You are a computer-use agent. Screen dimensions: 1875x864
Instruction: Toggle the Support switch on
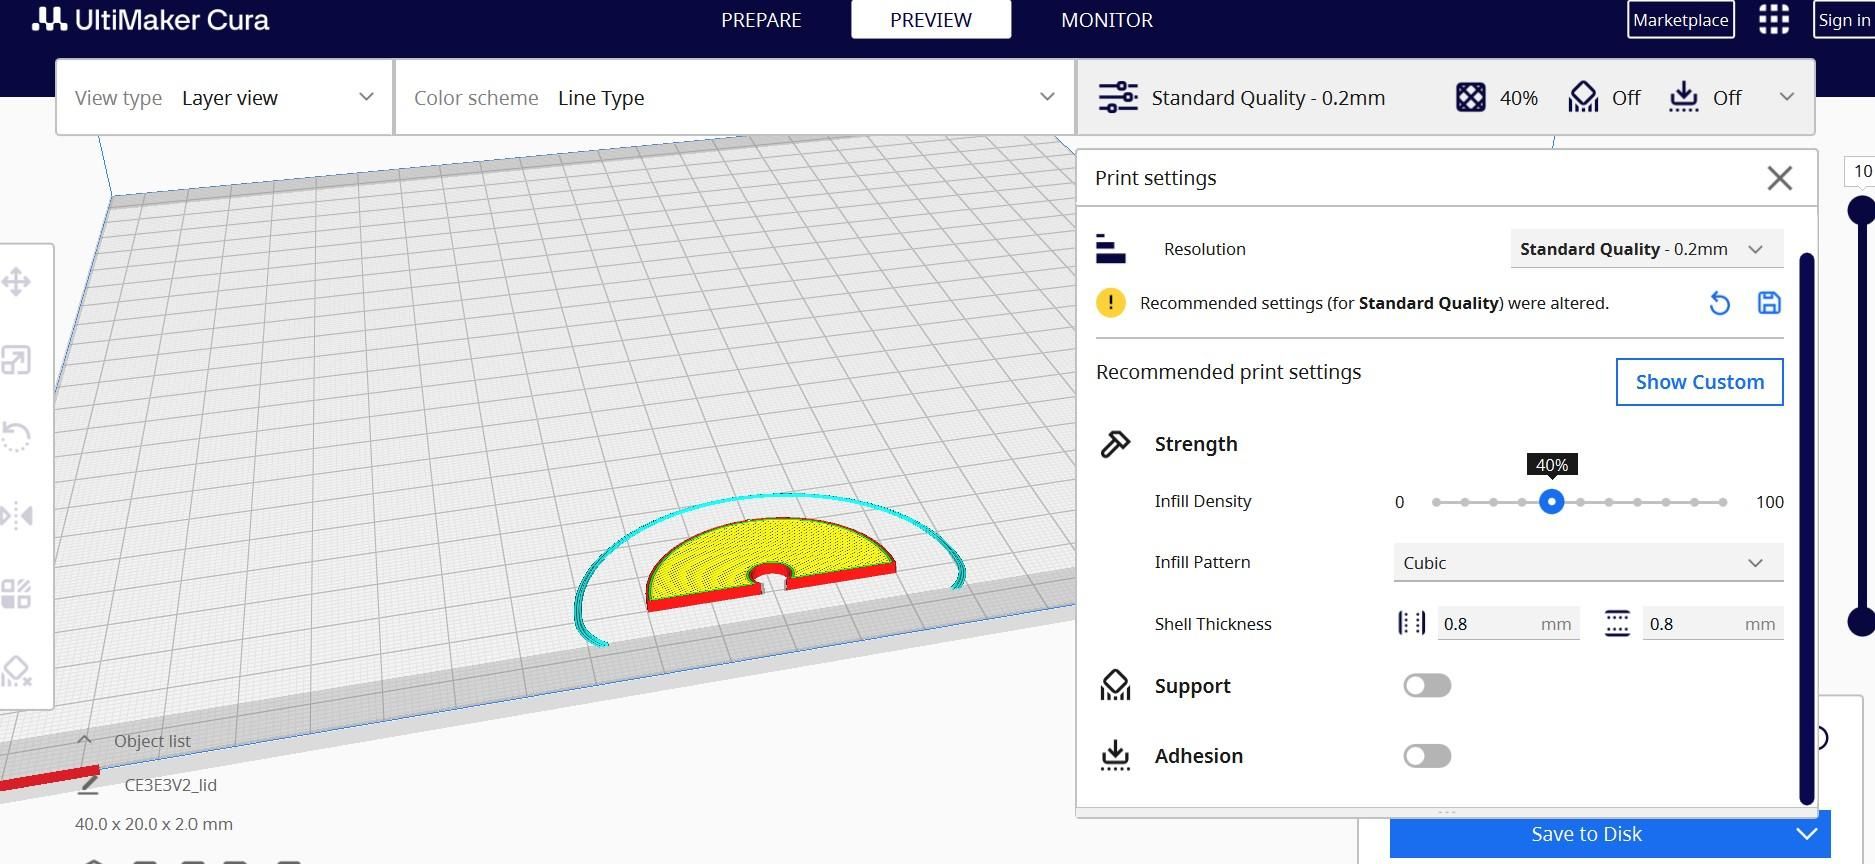click(x=1427, y=686)
